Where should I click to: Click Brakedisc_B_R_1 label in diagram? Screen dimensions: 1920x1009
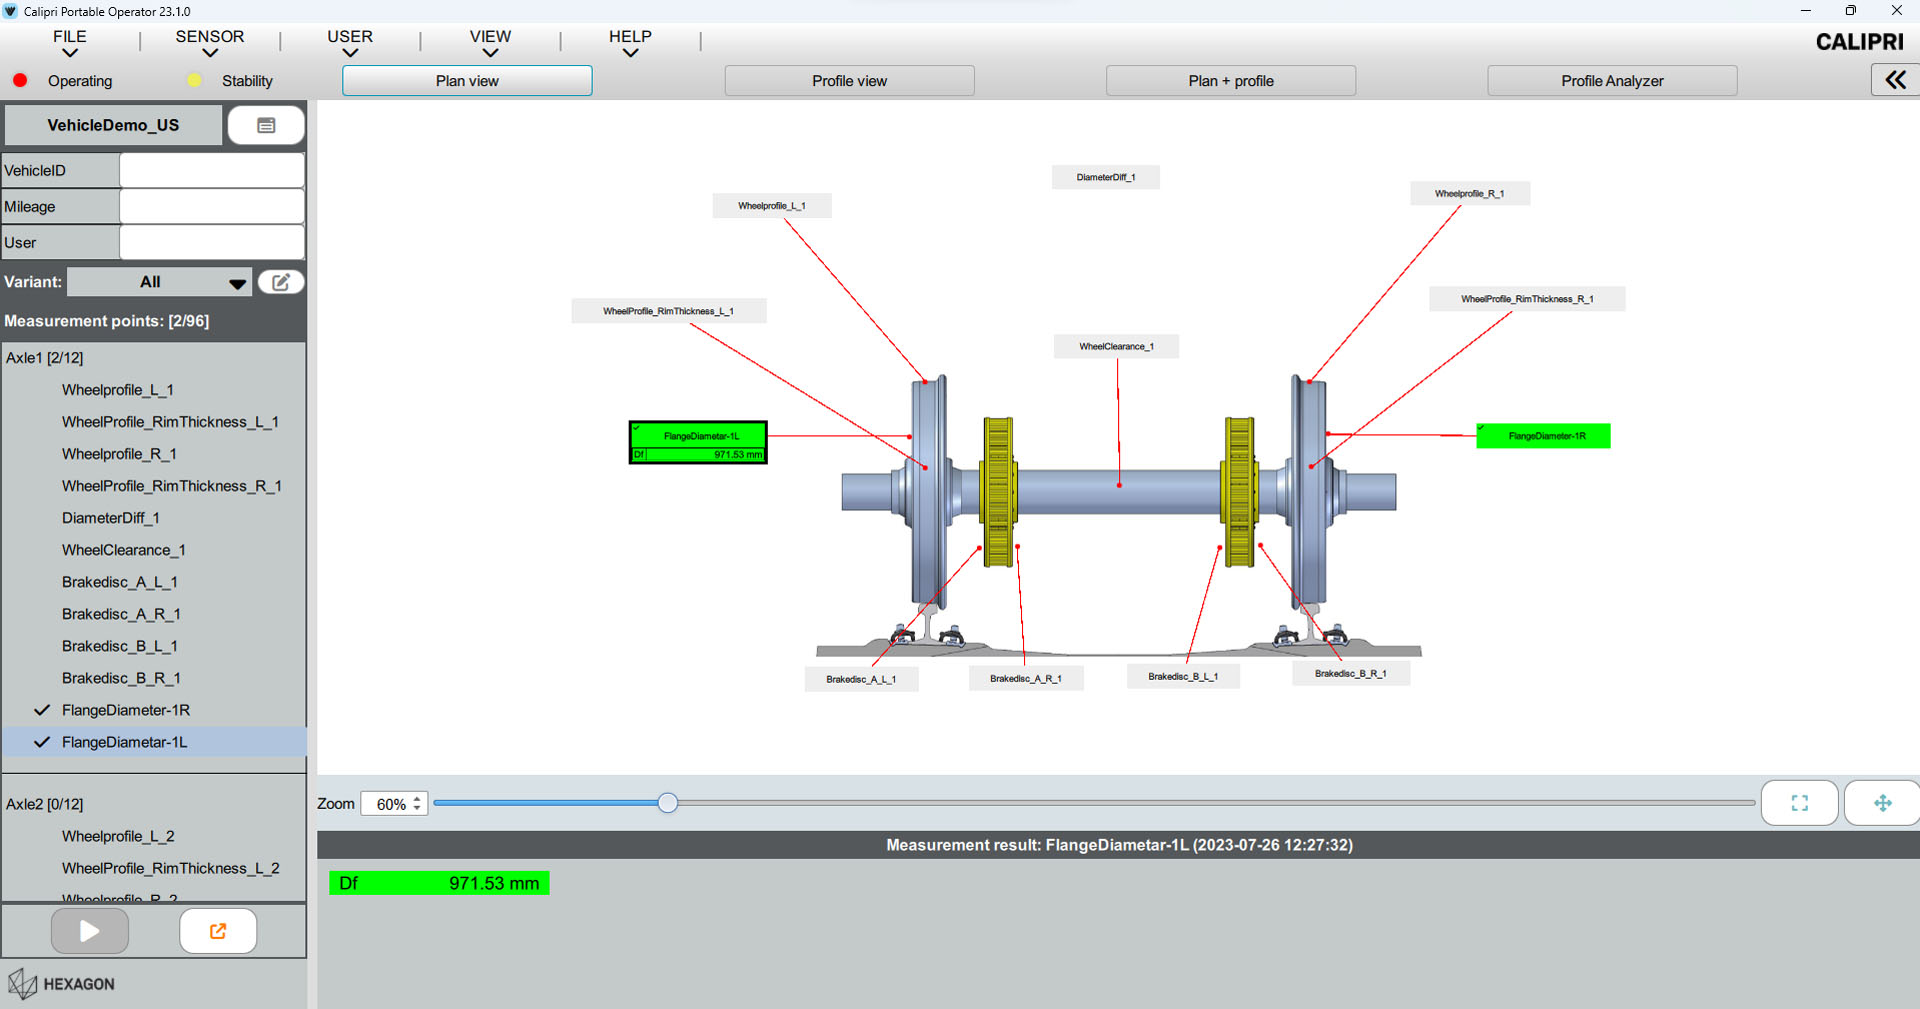pyautogui.click(x=1351, y=674)
